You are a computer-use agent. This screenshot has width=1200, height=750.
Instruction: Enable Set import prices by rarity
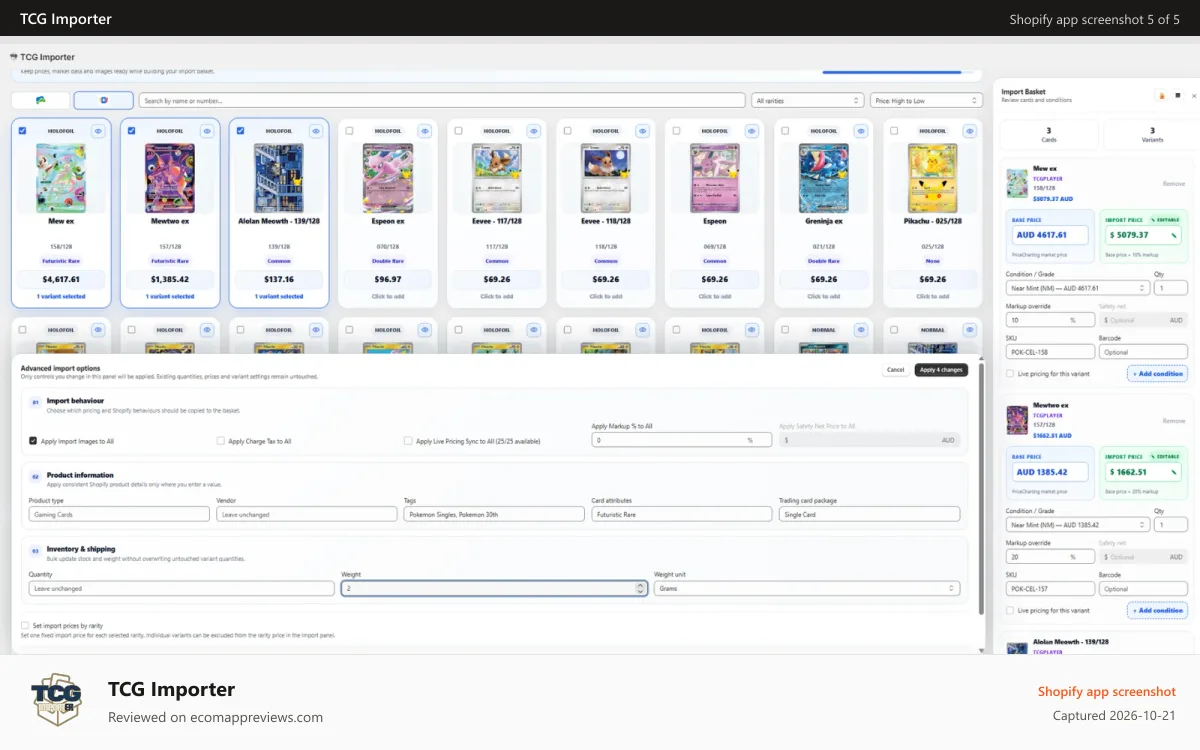25,625
